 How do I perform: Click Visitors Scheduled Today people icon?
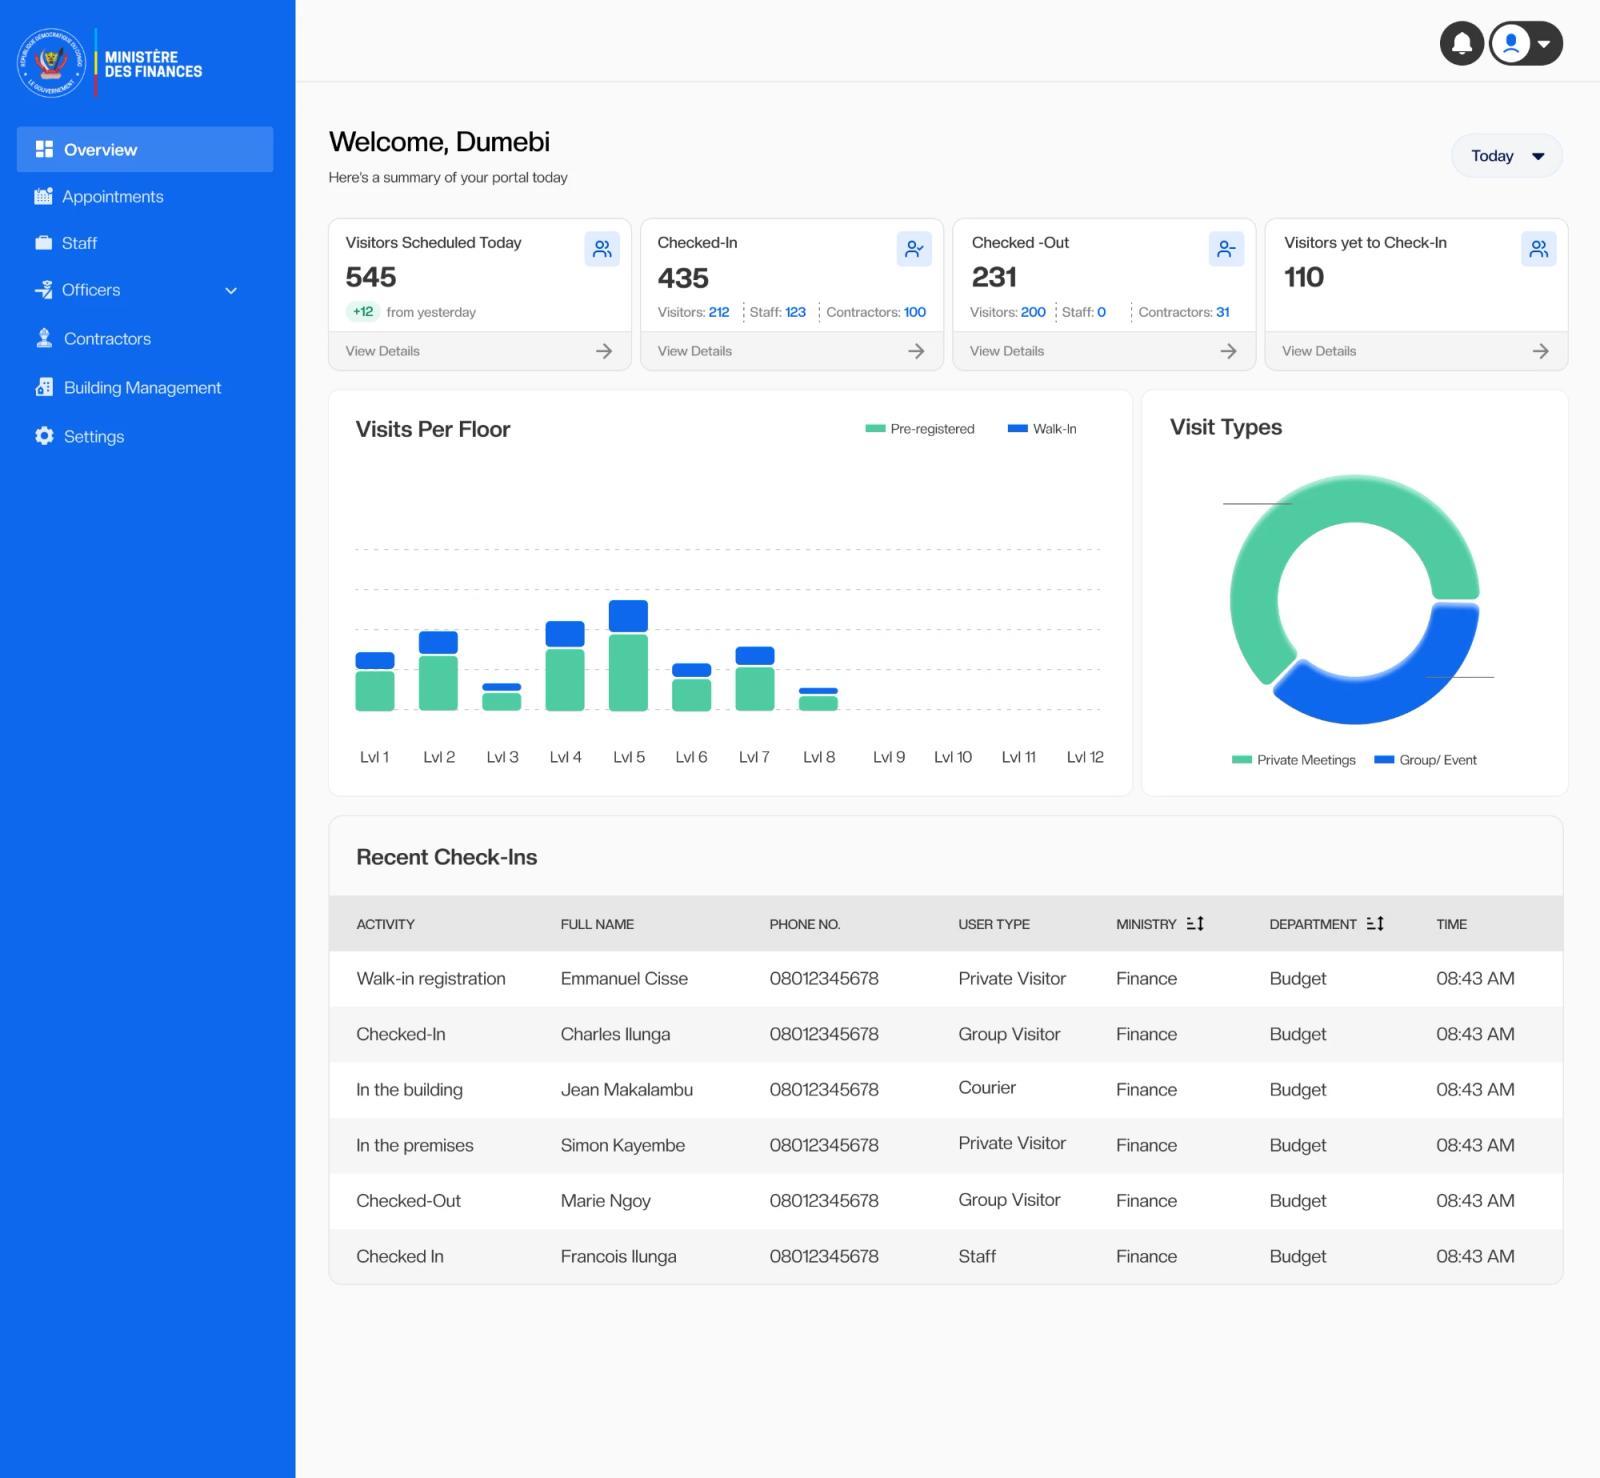[602, 249]
